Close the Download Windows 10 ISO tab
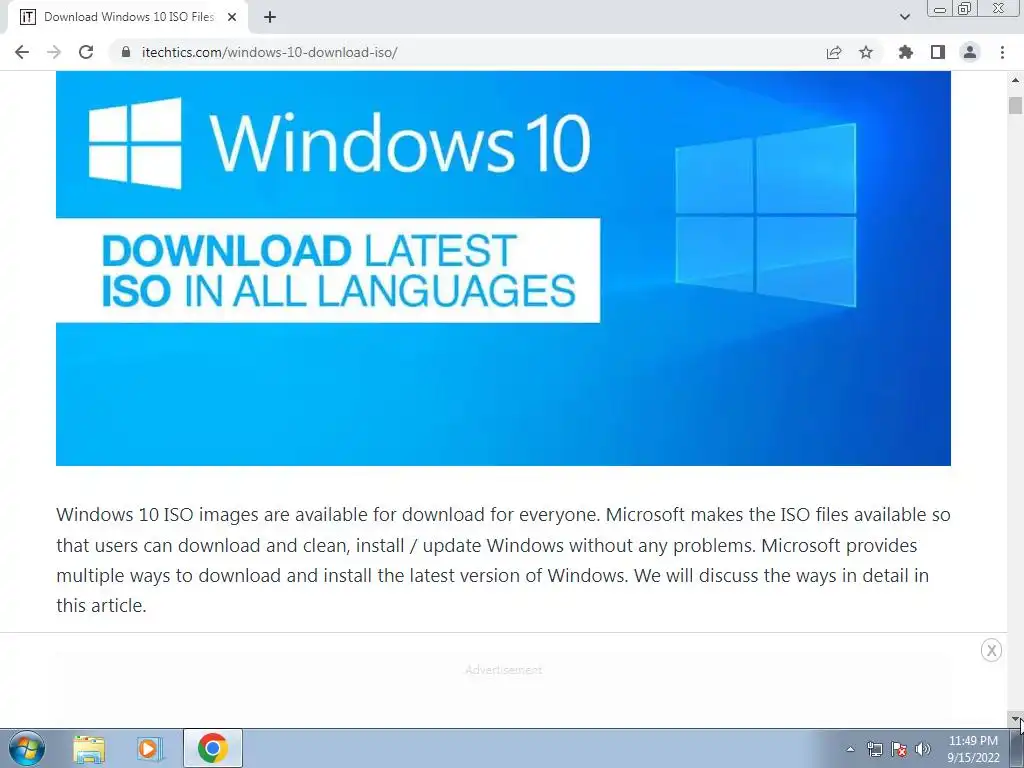The image size is (1024, 768). tap(232, 18)
